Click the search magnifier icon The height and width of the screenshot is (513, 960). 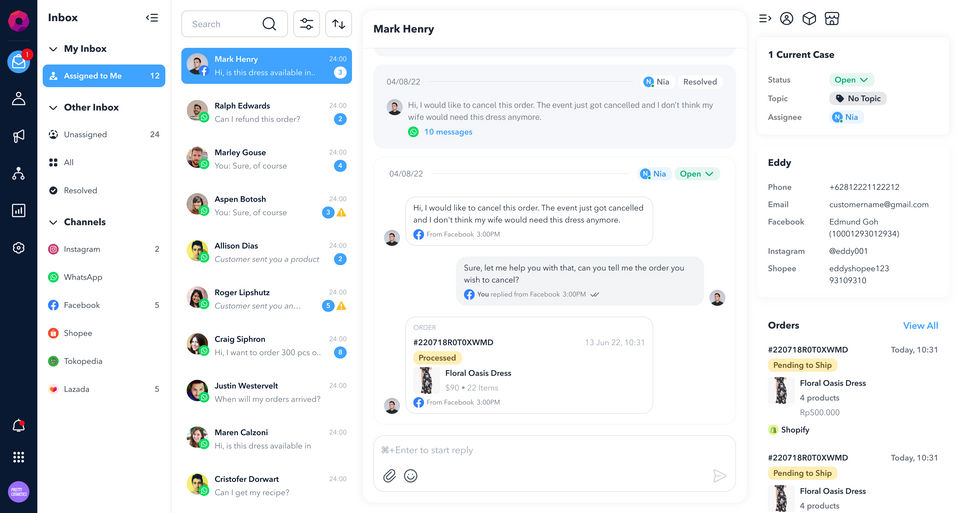click(269, 24)
